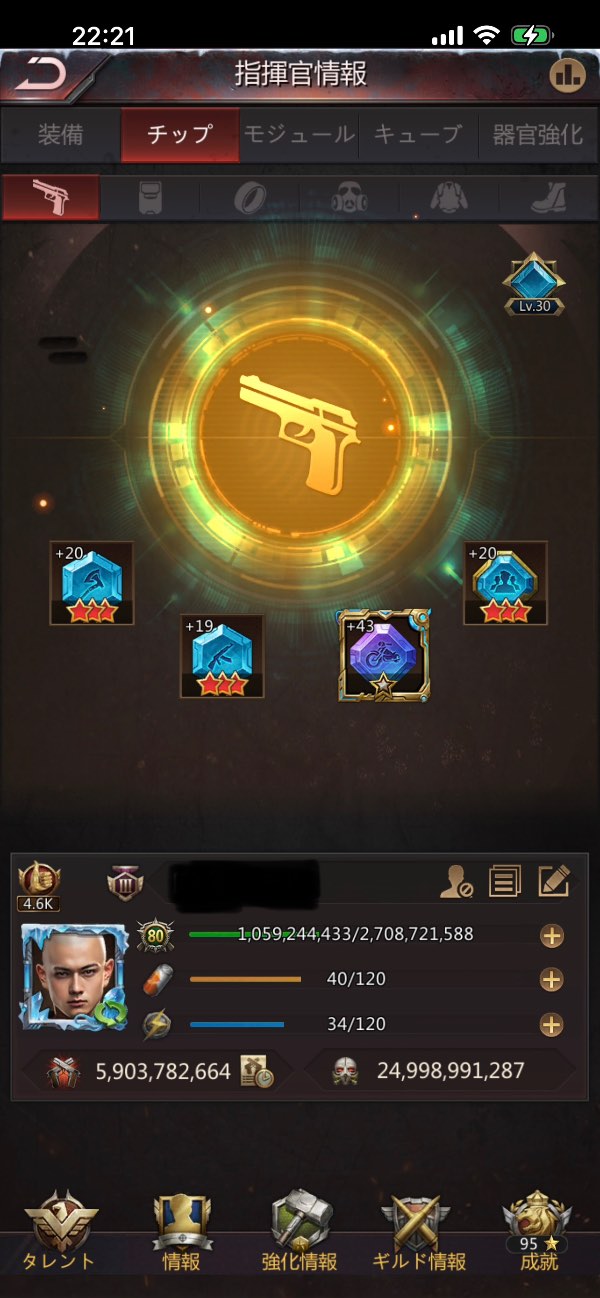Switch to the モジュール tab
The height and width of the screenshot is (1298, 600).
pyautogui.click(x=299, y=134)
